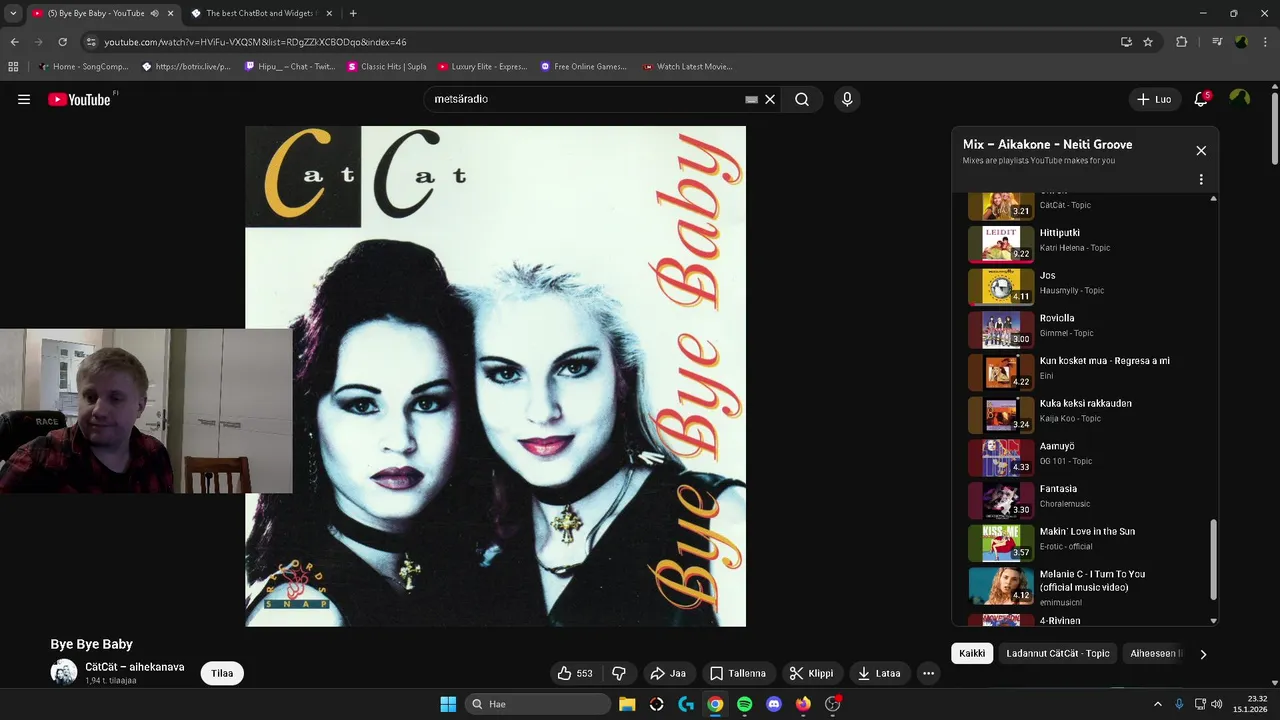
Task: Open File Explorer from the taskbar
Action: pyautogui.click(x=627, y=704)
